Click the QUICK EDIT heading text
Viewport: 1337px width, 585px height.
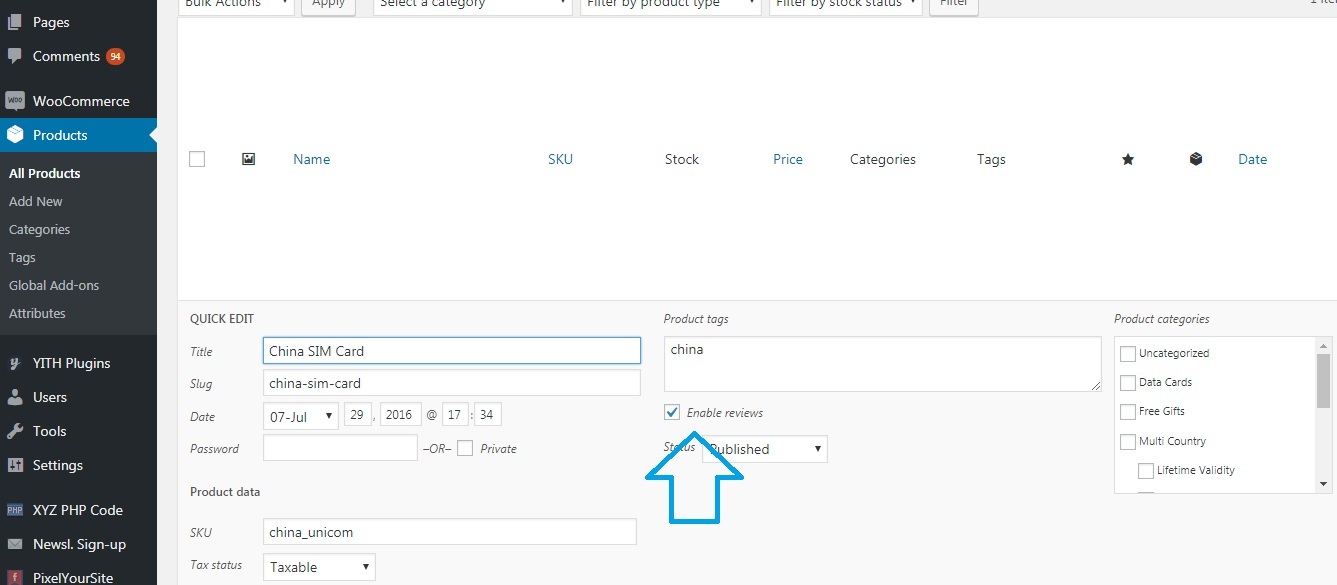[x=222, y=319]
